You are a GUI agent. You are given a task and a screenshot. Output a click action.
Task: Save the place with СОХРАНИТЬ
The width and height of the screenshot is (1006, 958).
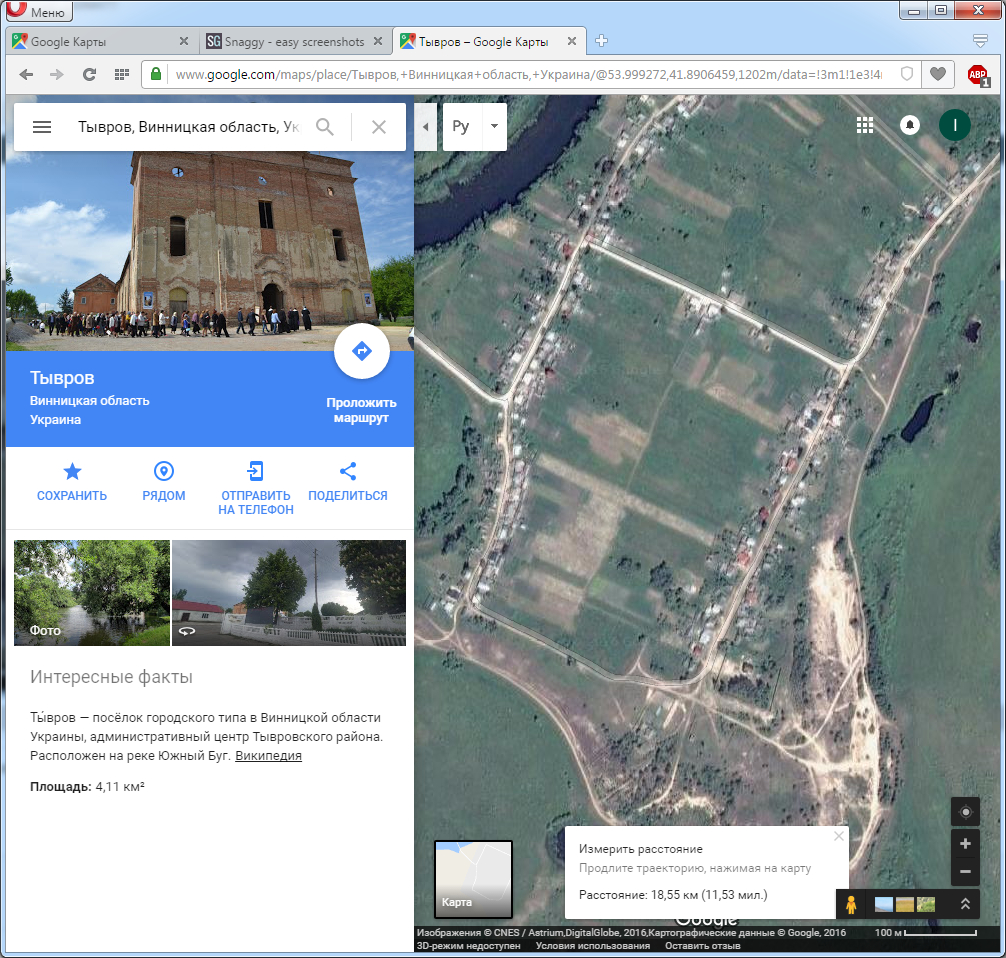coord(72,482)
